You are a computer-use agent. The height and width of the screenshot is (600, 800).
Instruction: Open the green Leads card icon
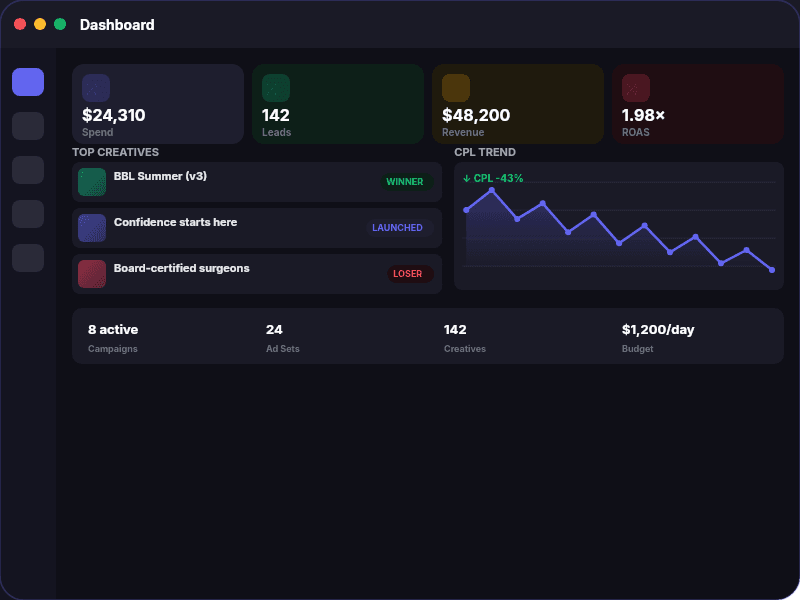(x=276, y=88)
